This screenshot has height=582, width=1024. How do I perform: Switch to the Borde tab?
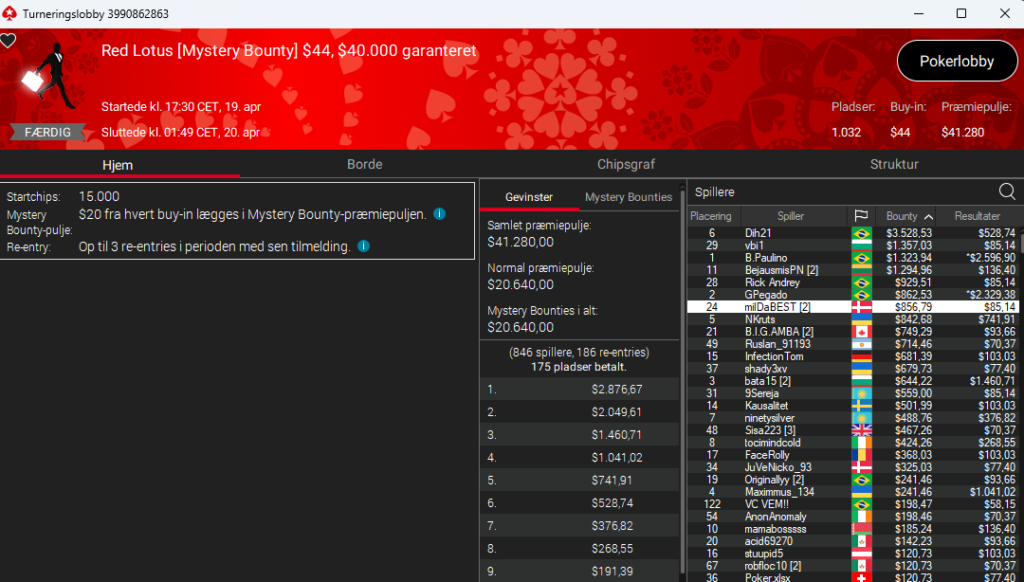[x=364, y=164]
